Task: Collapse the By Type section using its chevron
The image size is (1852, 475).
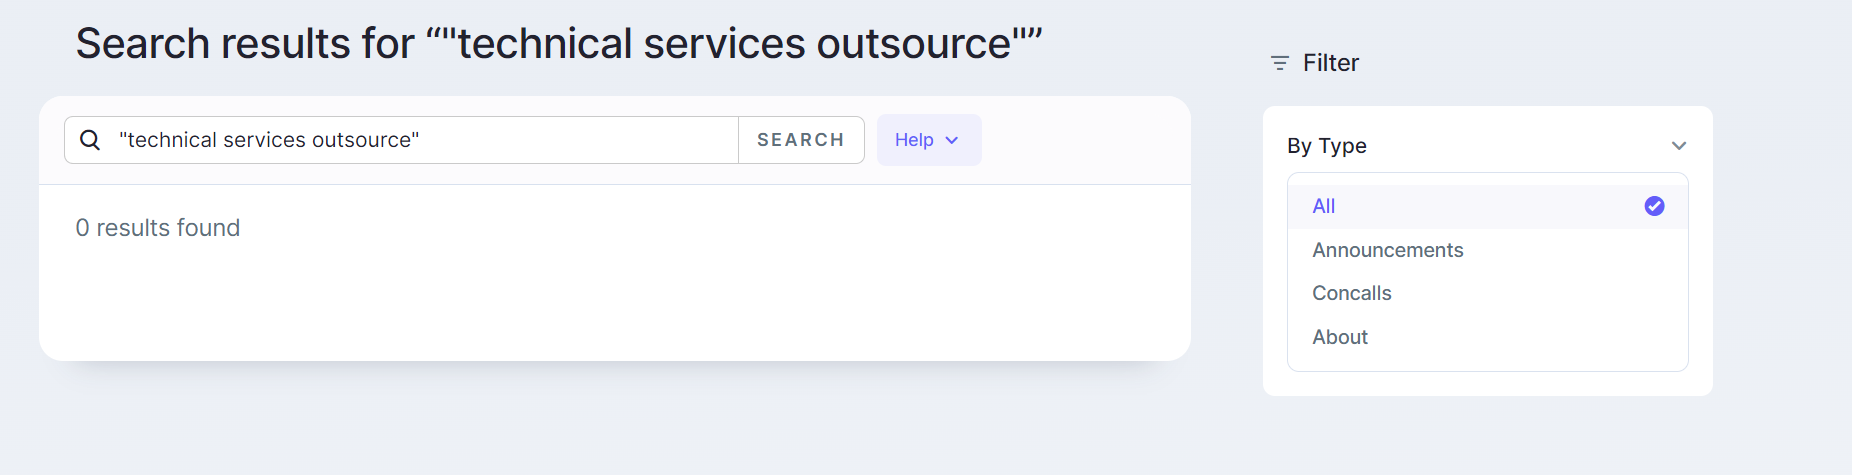Action: click(x=1679, y=146)
